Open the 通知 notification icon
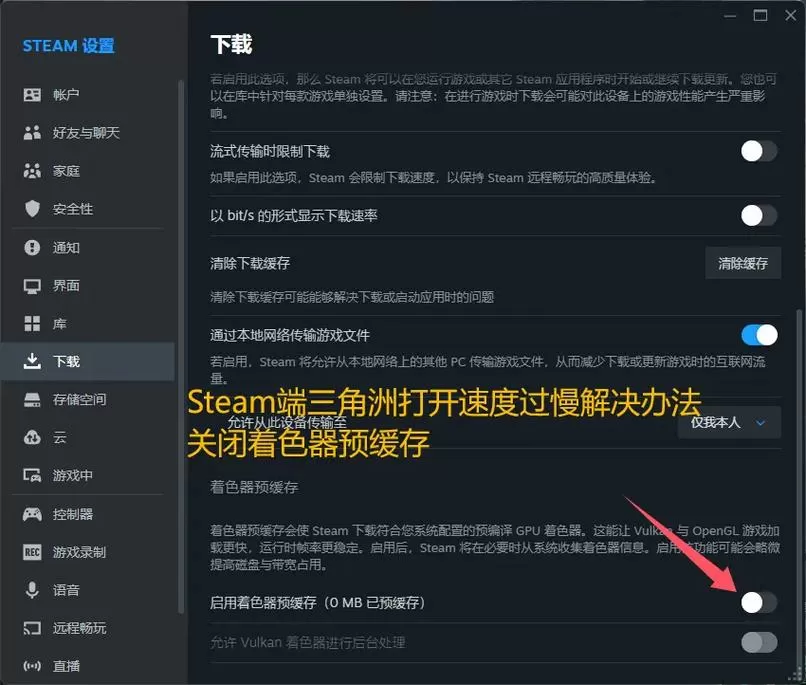The width and height of the screenshot is (806, 685). tap(32, 247)
